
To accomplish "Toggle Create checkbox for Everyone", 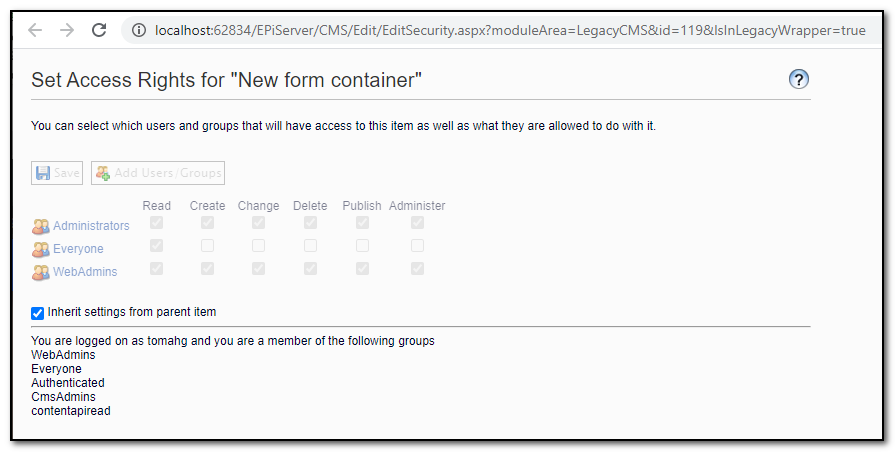I will tap(207, 245).
